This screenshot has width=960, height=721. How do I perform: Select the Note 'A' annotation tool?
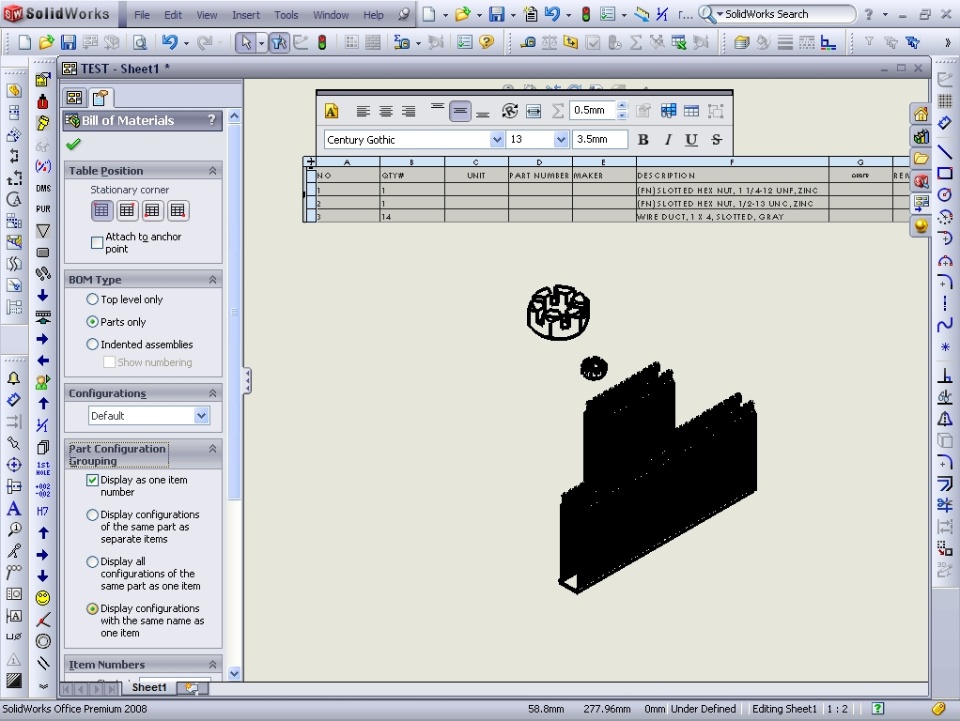(x=13, y=509)
